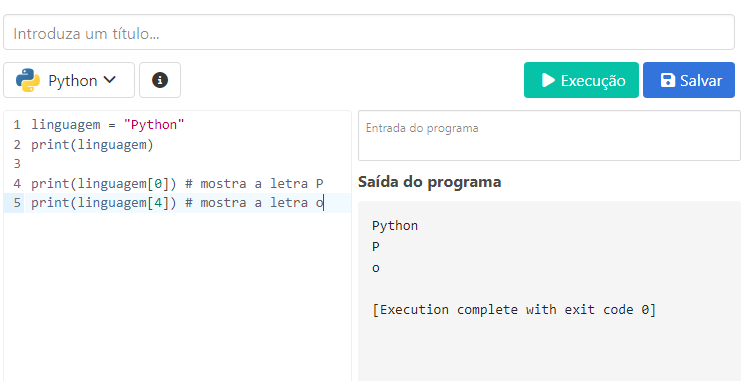Viewport: 749px width, 381px height.
Task: Select line number 2 in the gutter
Action: (x=17, y=145)
